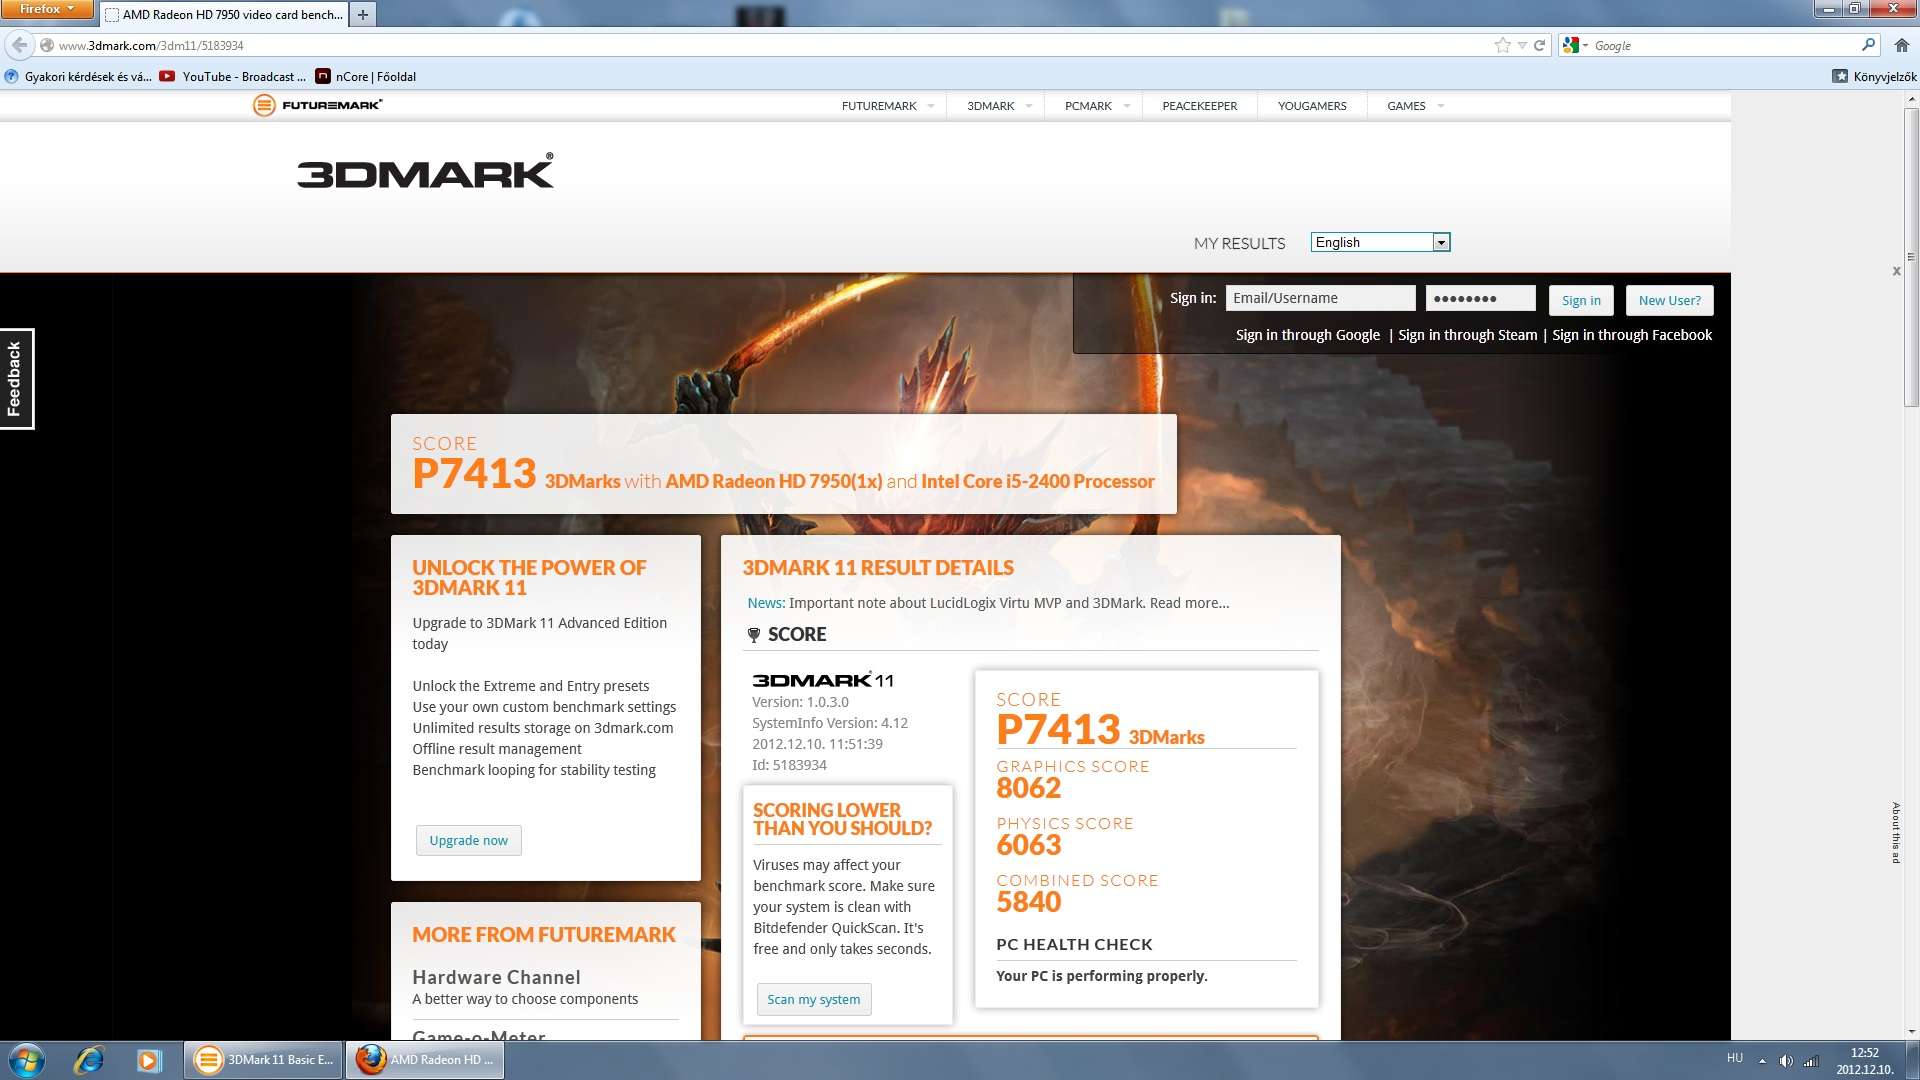1920x1080 pixels.
Task: Click the network signal tray icon
Action: pos(1811,1060)
